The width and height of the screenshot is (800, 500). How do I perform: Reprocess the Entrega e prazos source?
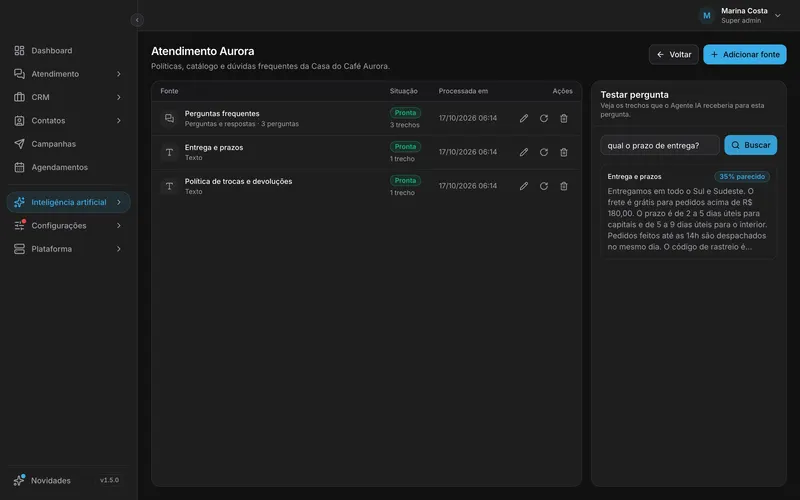click(544, 152)
